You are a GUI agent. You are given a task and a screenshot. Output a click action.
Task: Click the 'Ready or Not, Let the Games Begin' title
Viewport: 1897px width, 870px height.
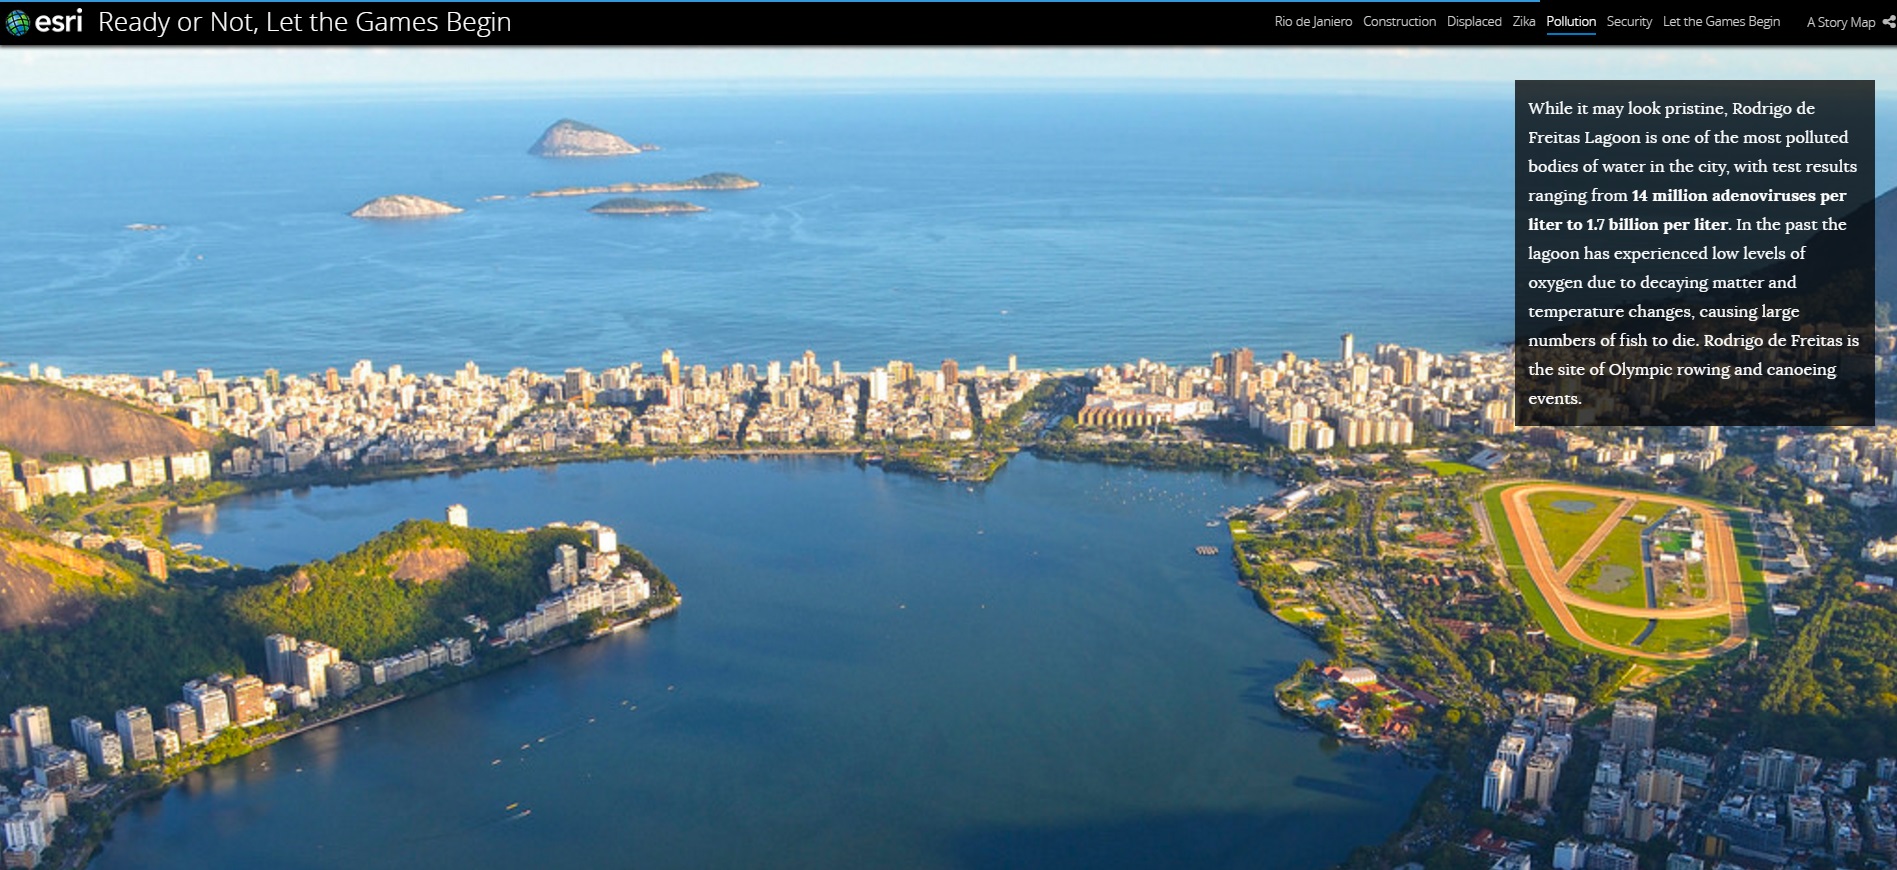tap(304, 22)
